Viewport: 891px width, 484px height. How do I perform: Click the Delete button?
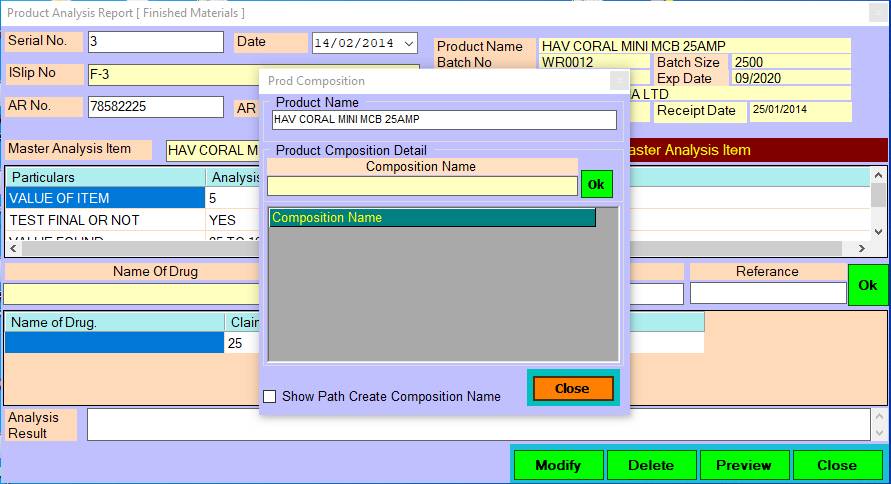[x=650, y=465]
